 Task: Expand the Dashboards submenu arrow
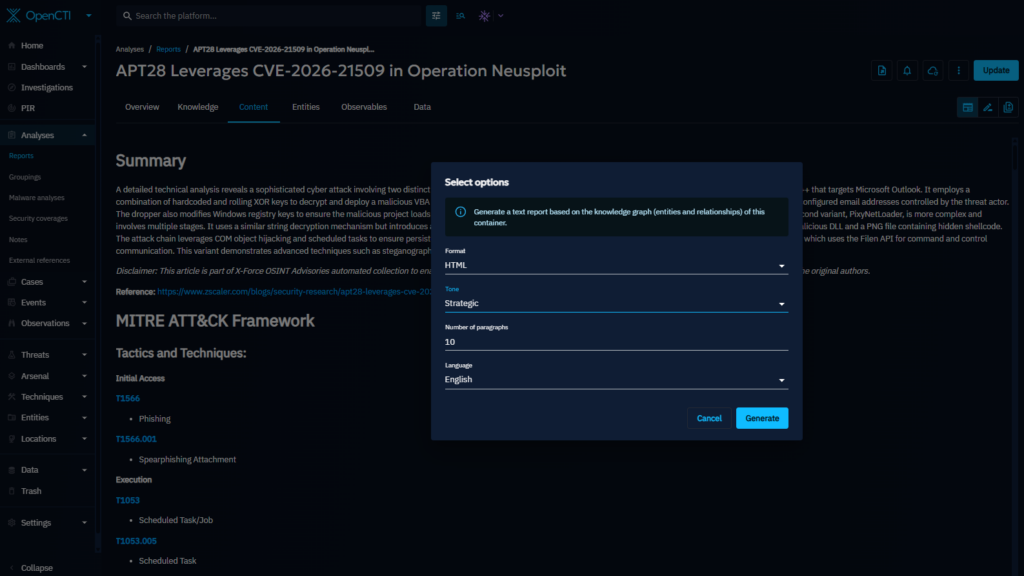click(84, 67)
